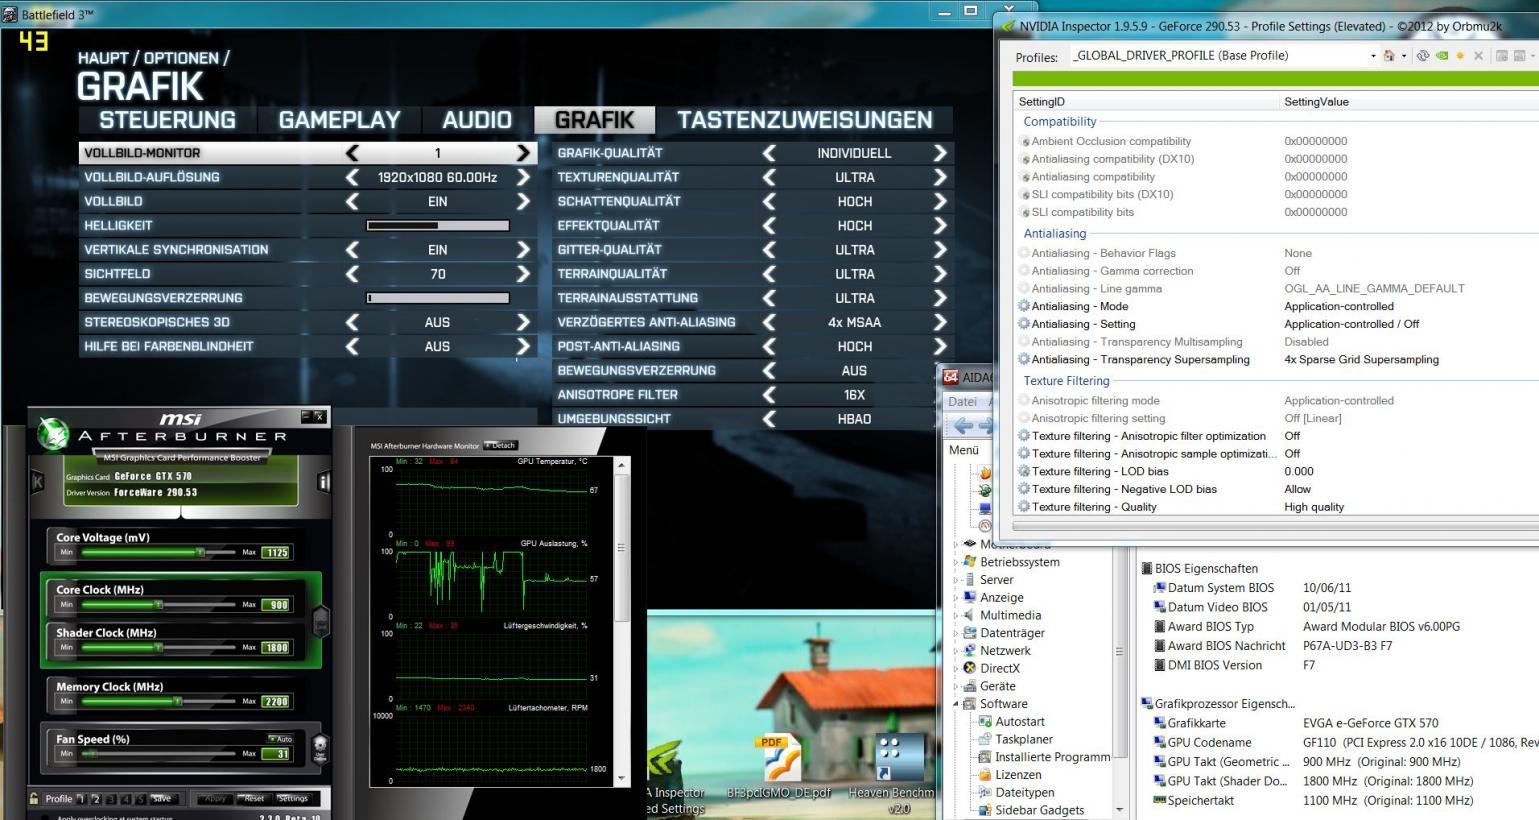Click the AIDA64 back arrow button

pos(964,425)
